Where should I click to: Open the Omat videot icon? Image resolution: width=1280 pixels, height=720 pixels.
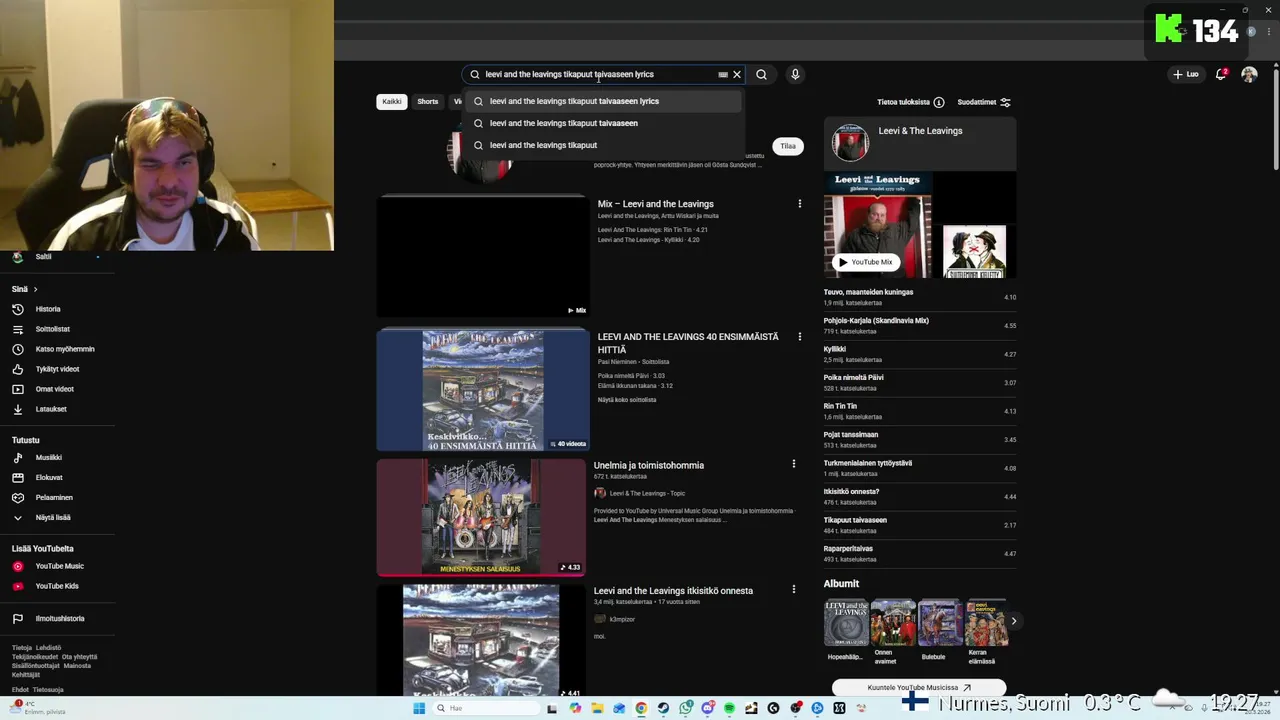(17, 389)
